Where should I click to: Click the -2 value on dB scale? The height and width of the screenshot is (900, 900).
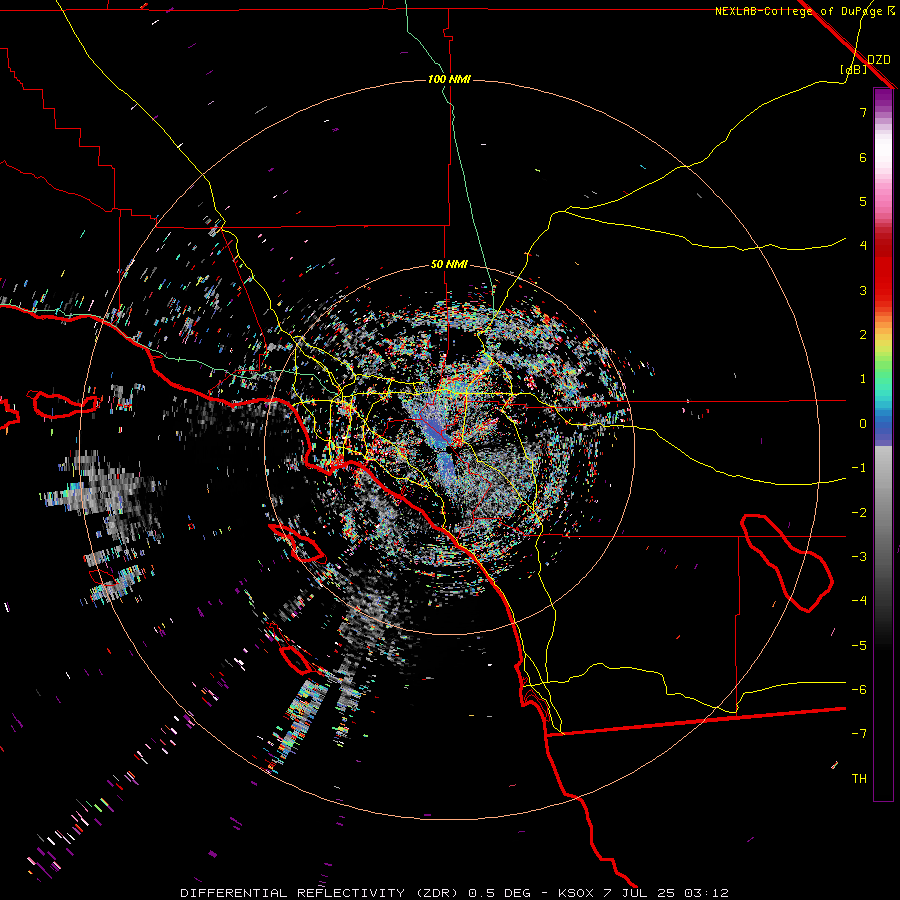(x=859, y=512)
